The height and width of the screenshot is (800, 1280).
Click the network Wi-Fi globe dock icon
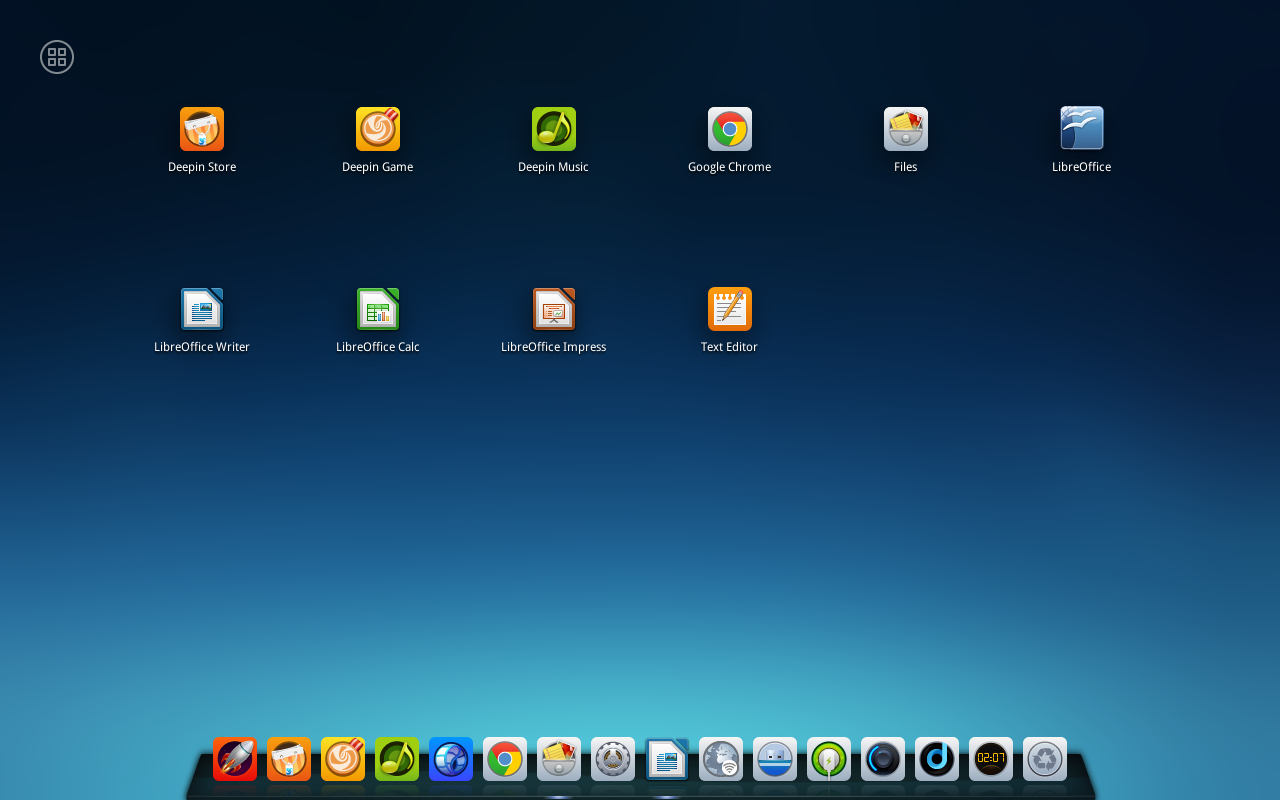coord(721,759)
